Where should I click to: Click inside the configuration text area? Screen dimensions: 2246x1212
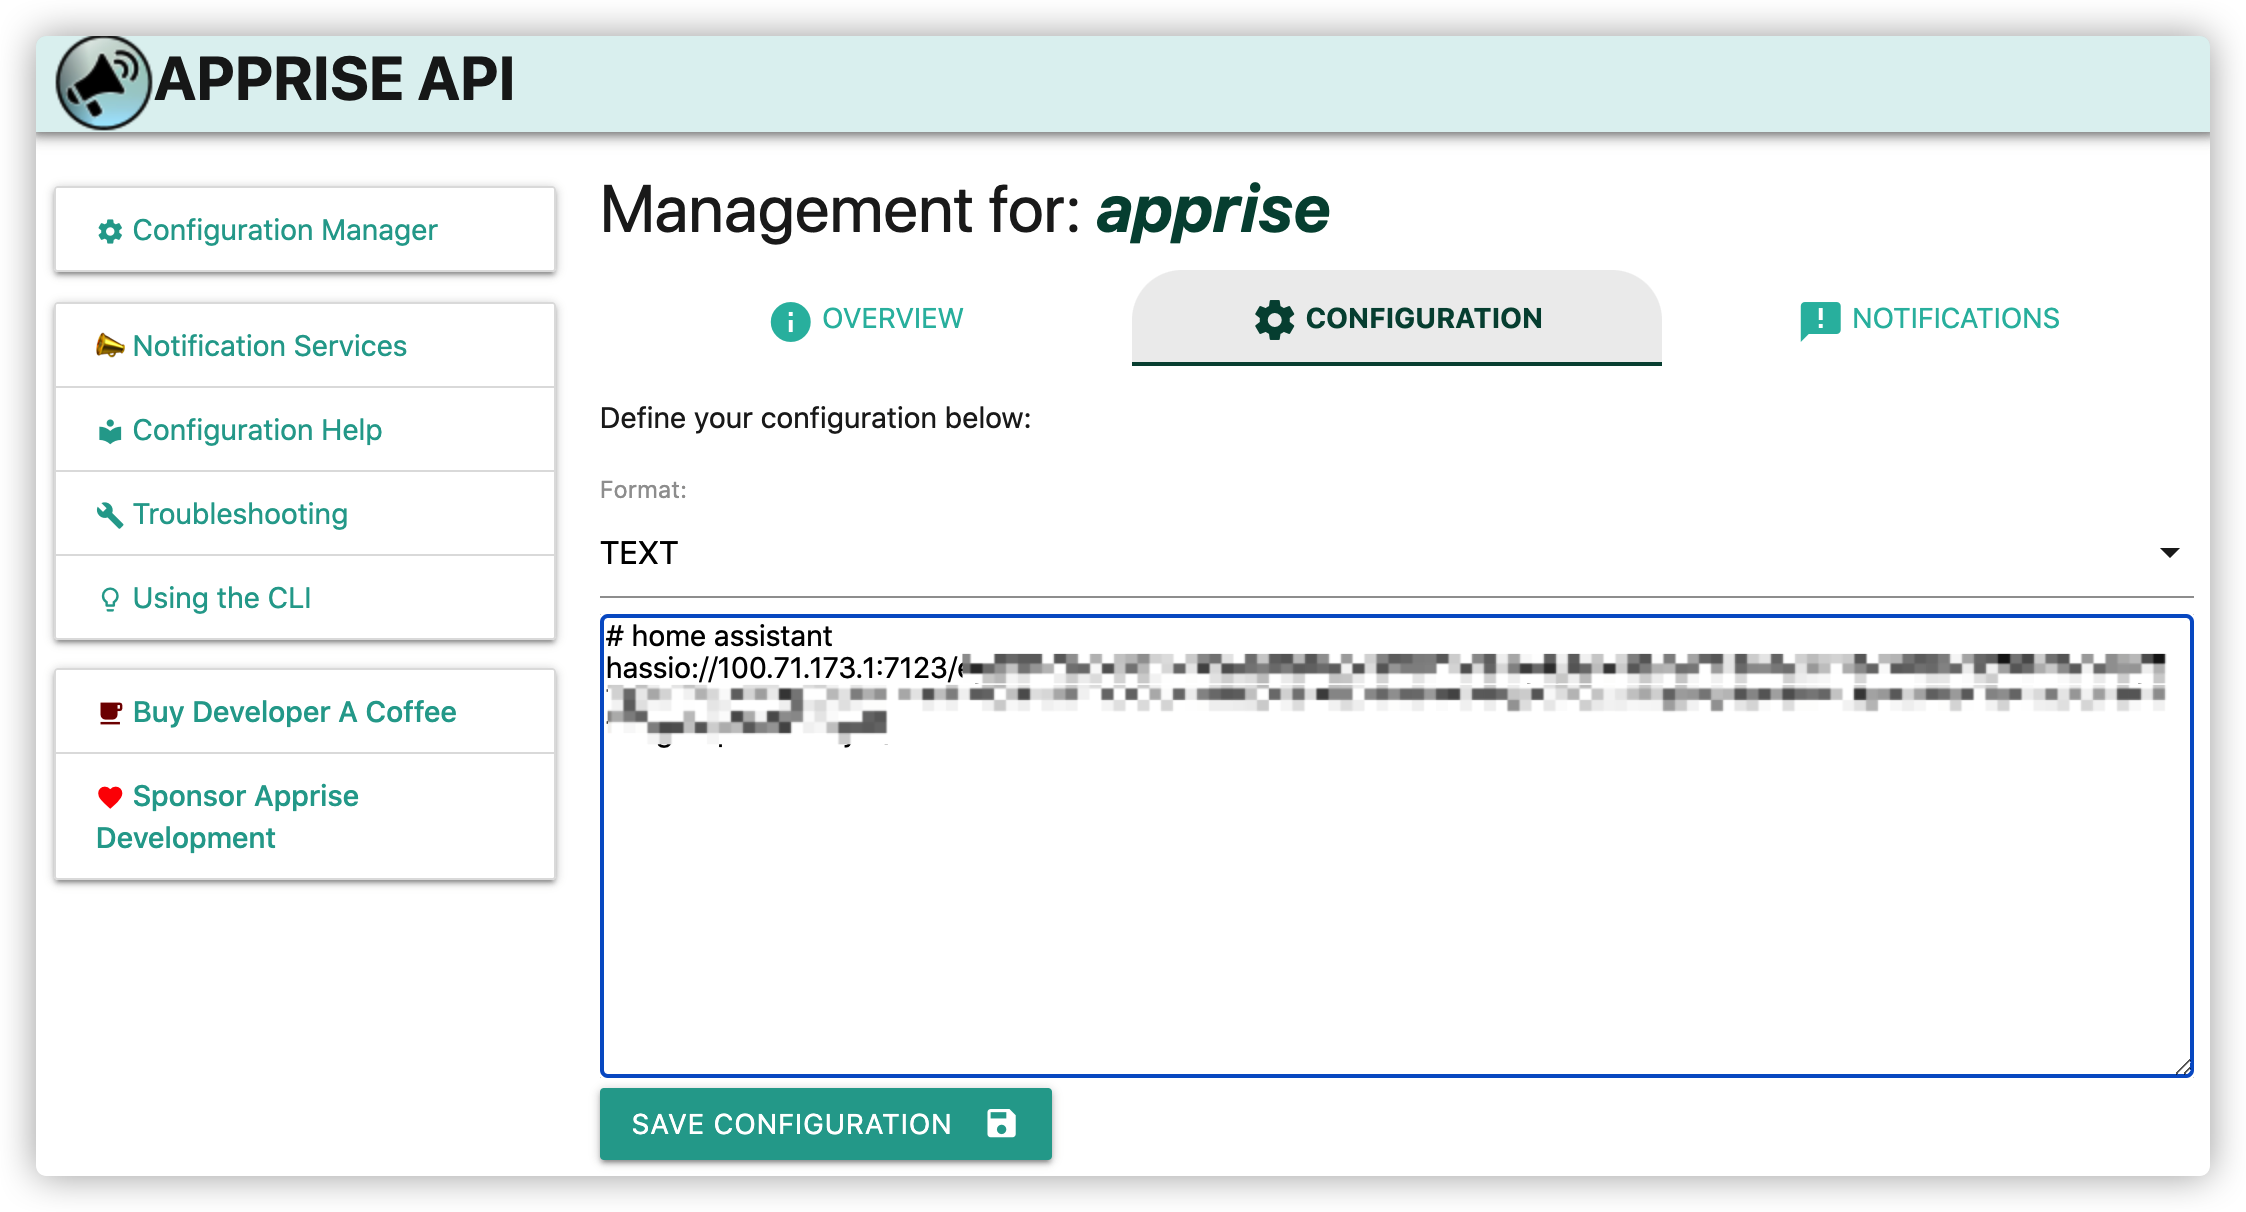1395,900
